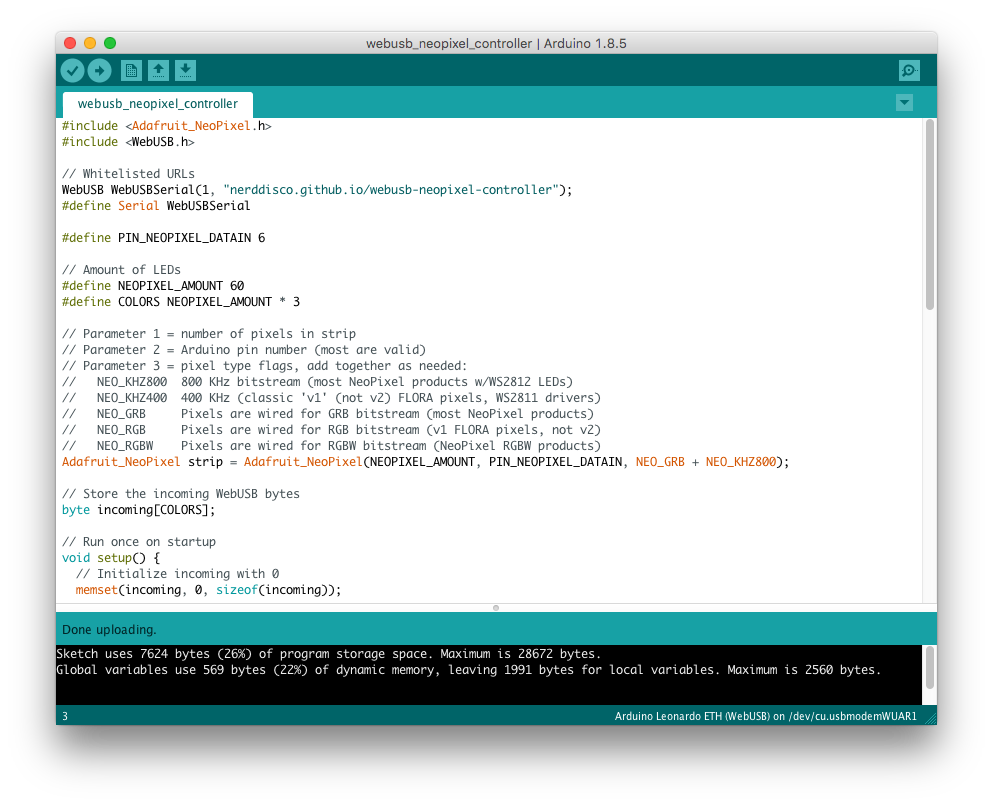The image size is (993, 805).
Task: Click the '// Whitelisted URLs' comment
Action: 128,174
